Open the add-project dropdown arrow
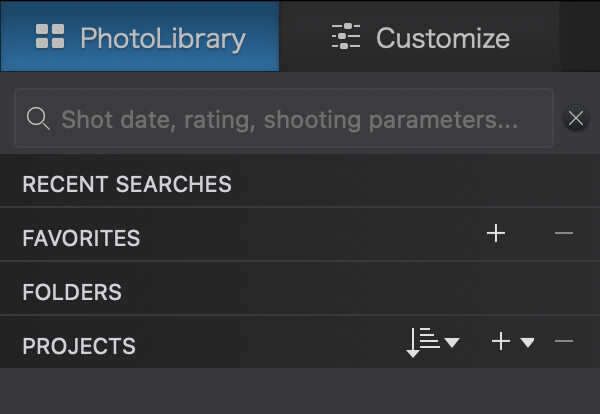This screenshot has height=414, width=600. coord(527,343)
